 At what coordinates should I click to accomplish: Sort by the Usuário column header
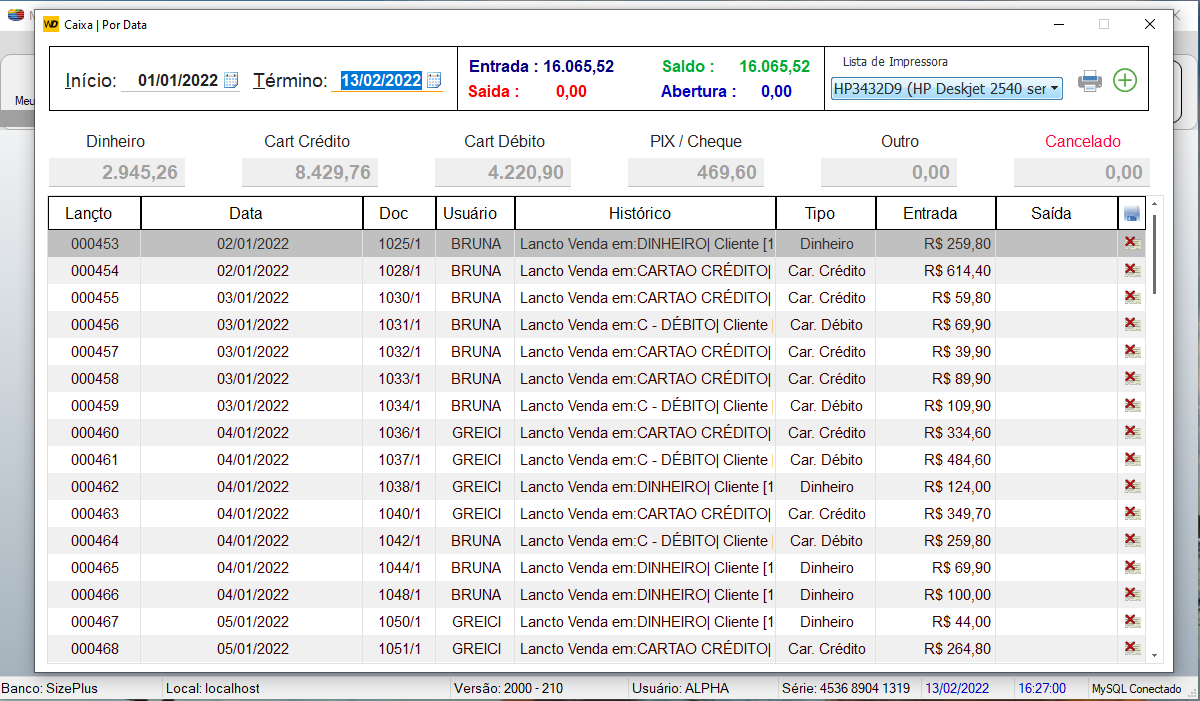(475, 213)
